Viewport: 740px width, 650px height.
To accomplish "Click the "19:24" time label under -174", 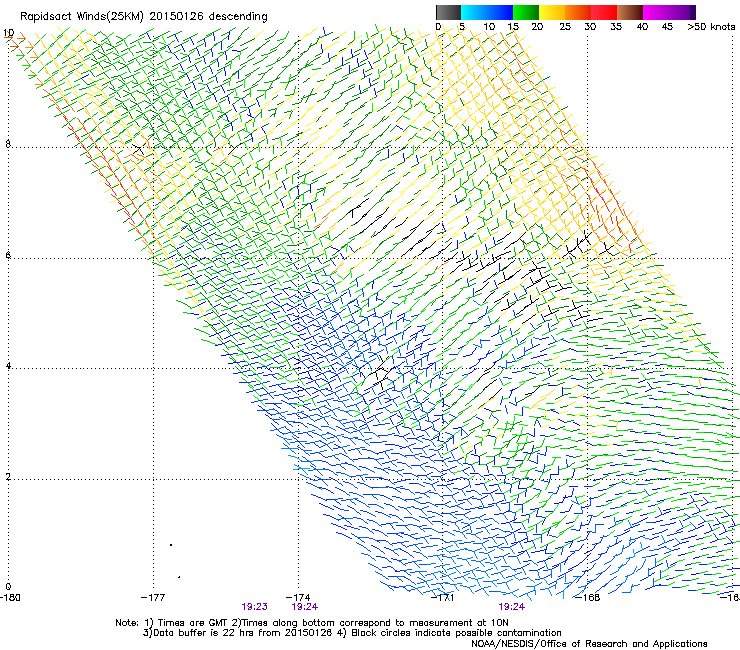I will coord(304,607).
